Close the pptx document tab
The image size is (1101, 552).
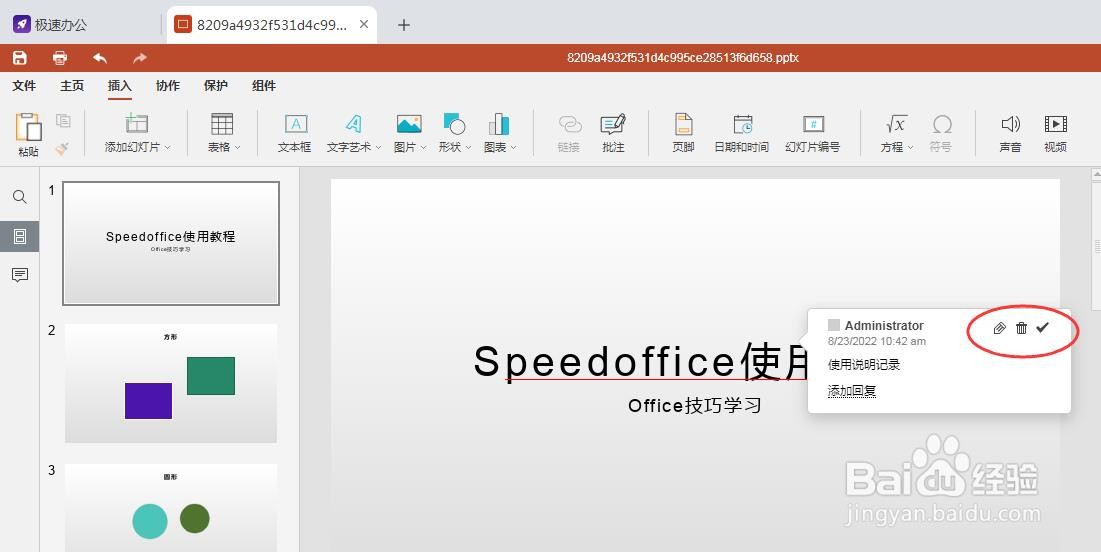[x=364, y=24]
